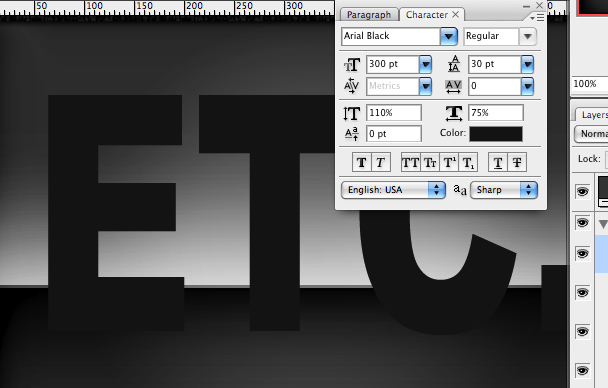Image resolution: width=608 pixels, height=388 pixels.
Task: Enable All Caps text style
Action: [x=410, y=162]
